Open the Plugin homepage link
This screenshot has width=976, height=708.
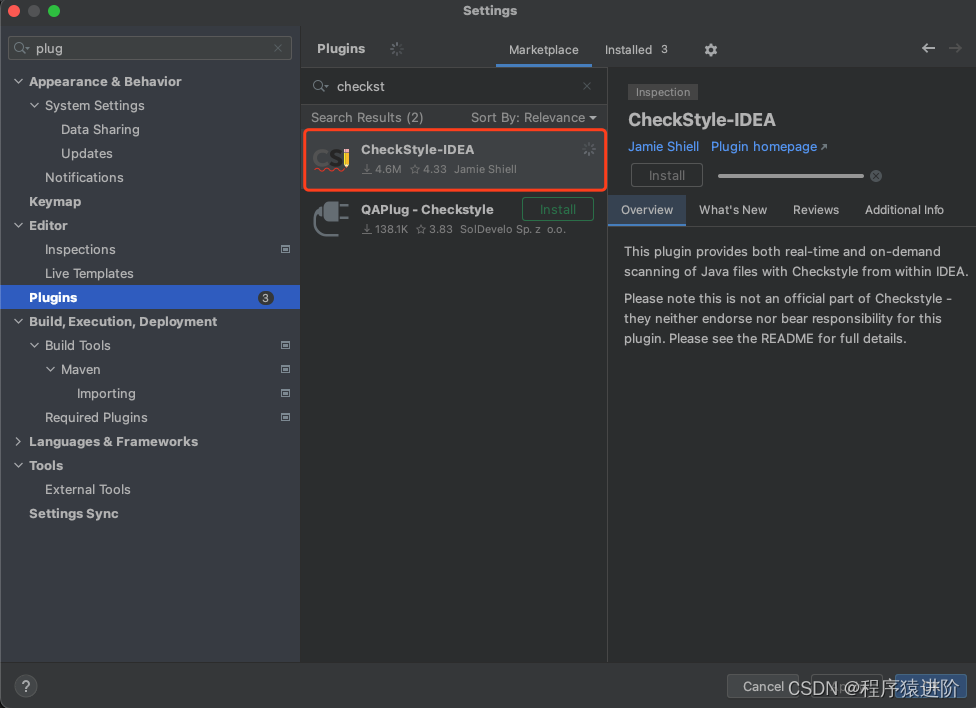tap(763, 146)
